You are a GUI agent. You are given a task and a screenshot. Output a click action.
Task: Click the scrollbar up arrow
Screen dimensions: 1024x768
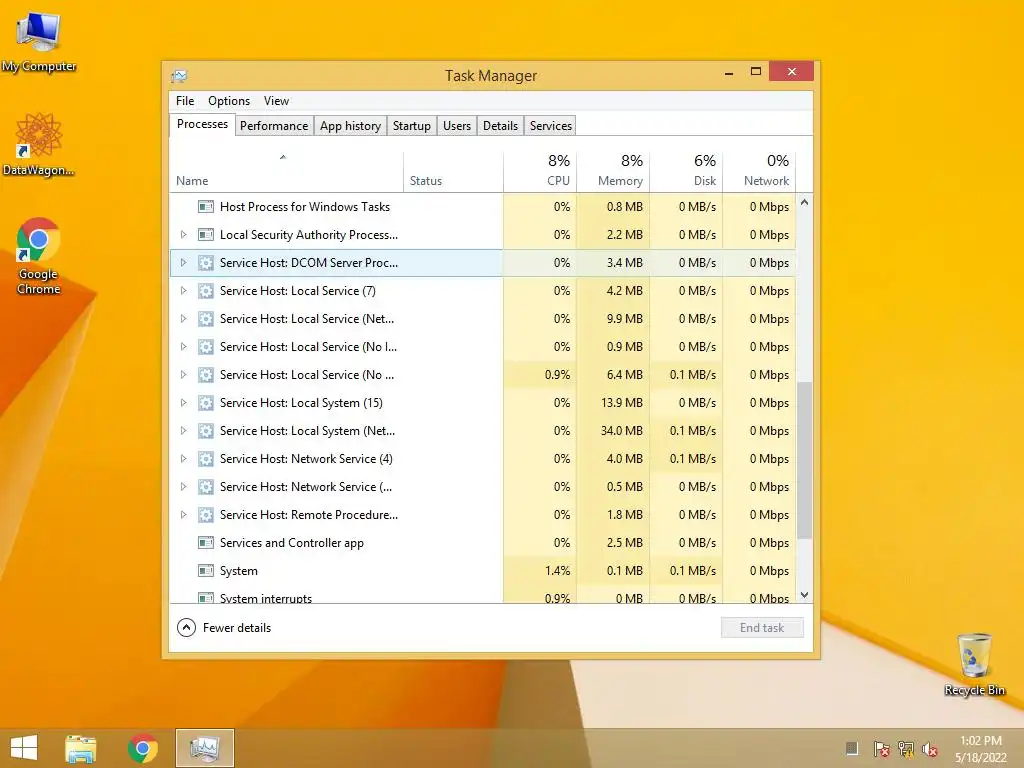pos(805,202)
